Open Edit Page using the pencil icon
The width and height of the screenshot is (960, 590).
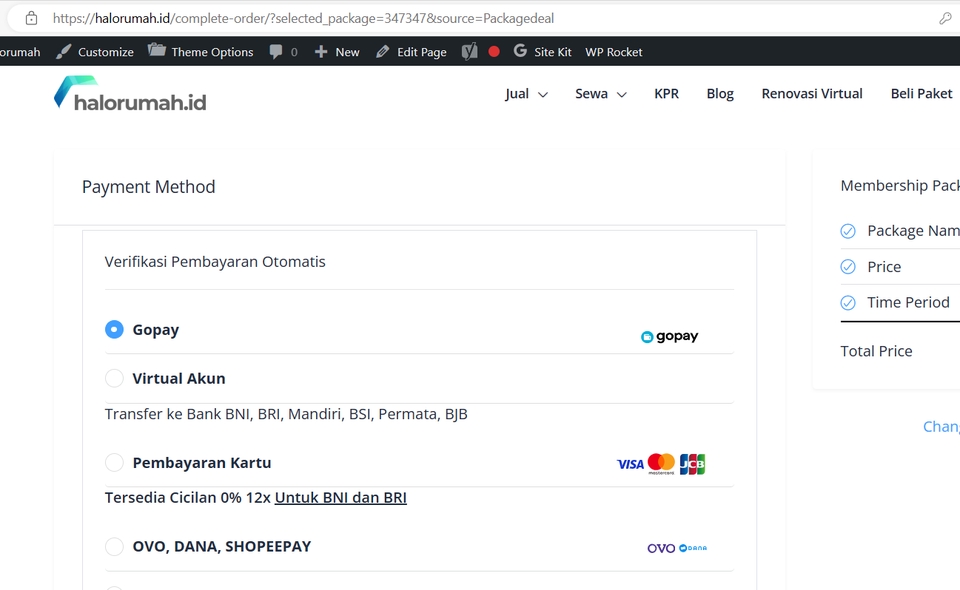coord(381,51)
